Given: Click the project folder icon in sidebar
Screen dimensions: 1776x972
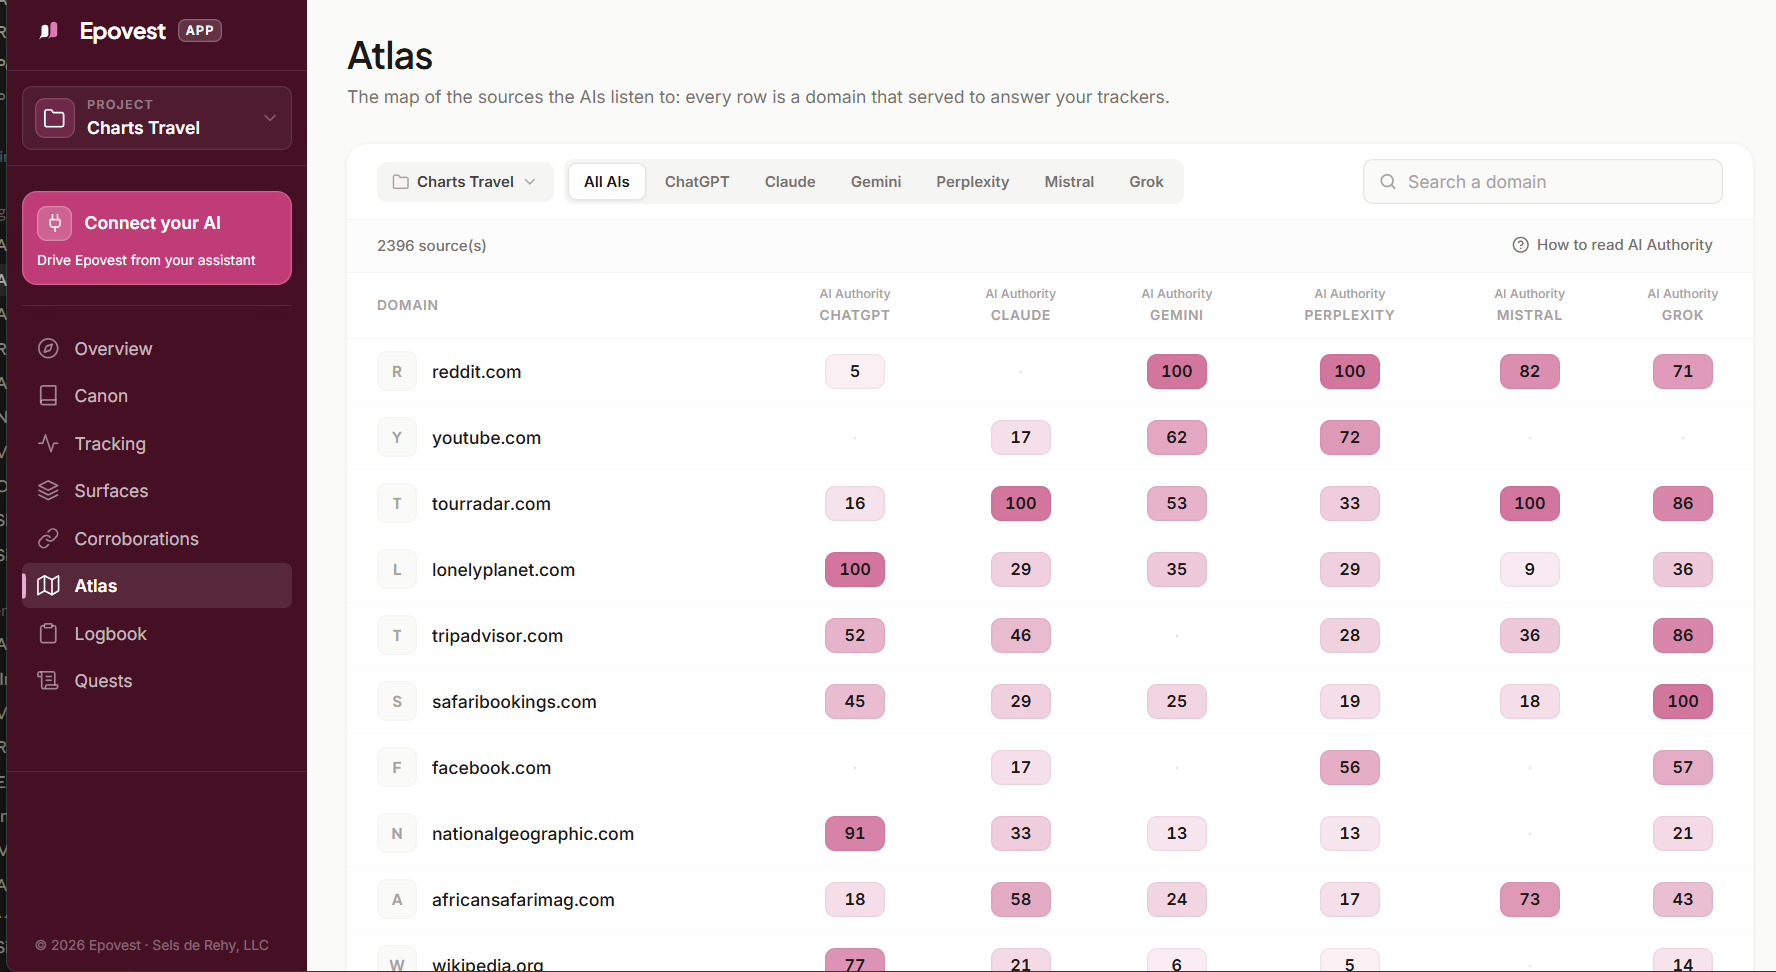Looking at the screenshot, I should click(55, 118).
